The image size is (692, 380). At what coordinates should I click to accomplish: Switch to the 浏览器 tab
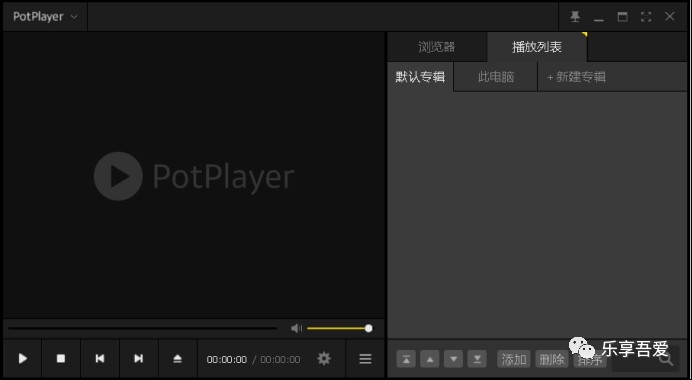pos(437,47)
